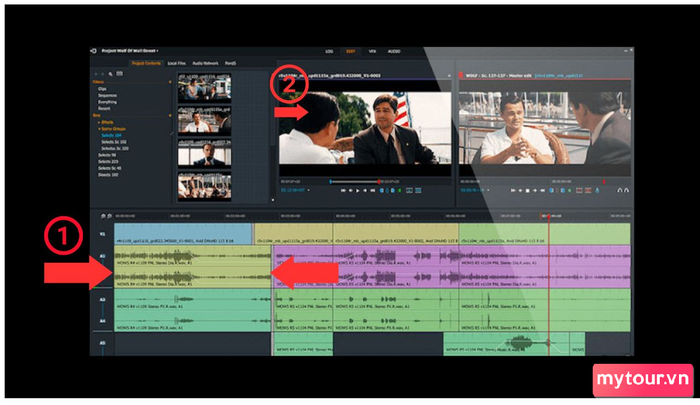Toggle the V1 video track
This screenshot has width=700, height=405.
coord(102,234)
